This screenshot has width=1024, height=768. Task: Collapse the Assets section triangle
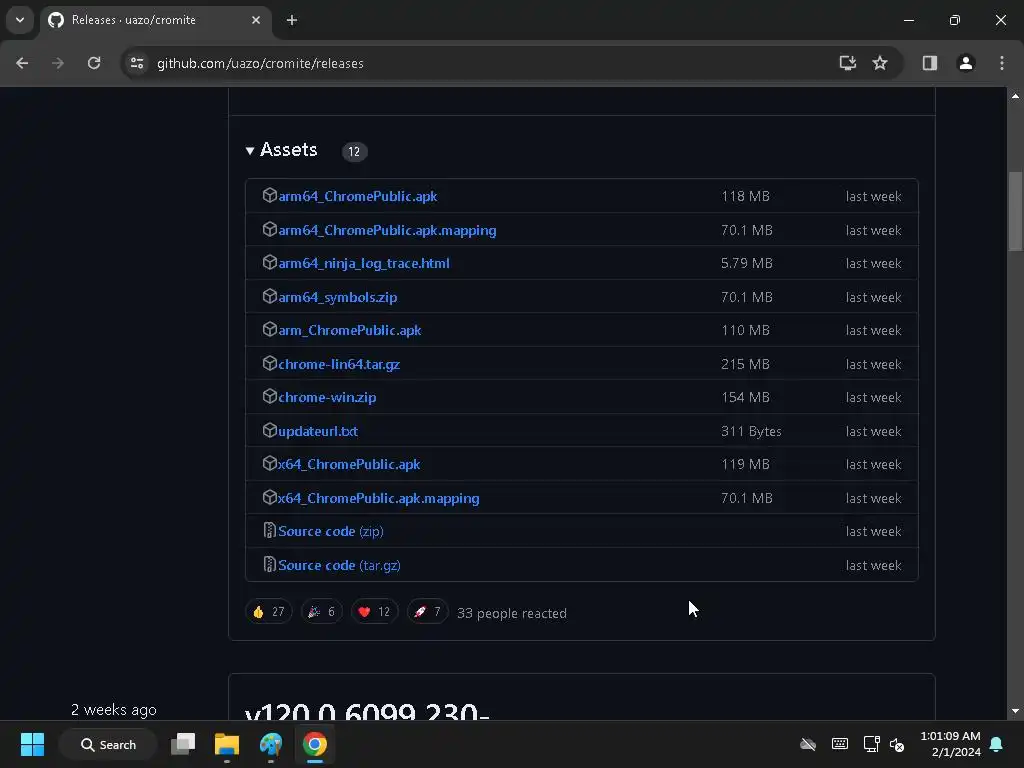tap(249, 151)
